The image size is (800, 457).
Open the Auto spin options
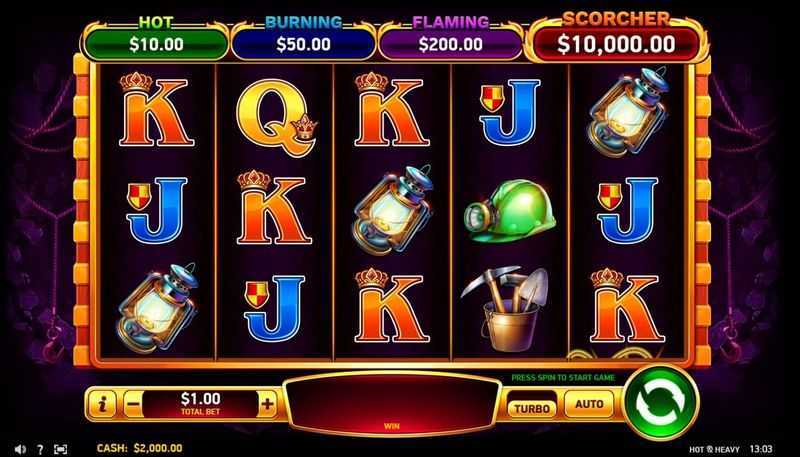pyautogui.click(x=589, y=404)
